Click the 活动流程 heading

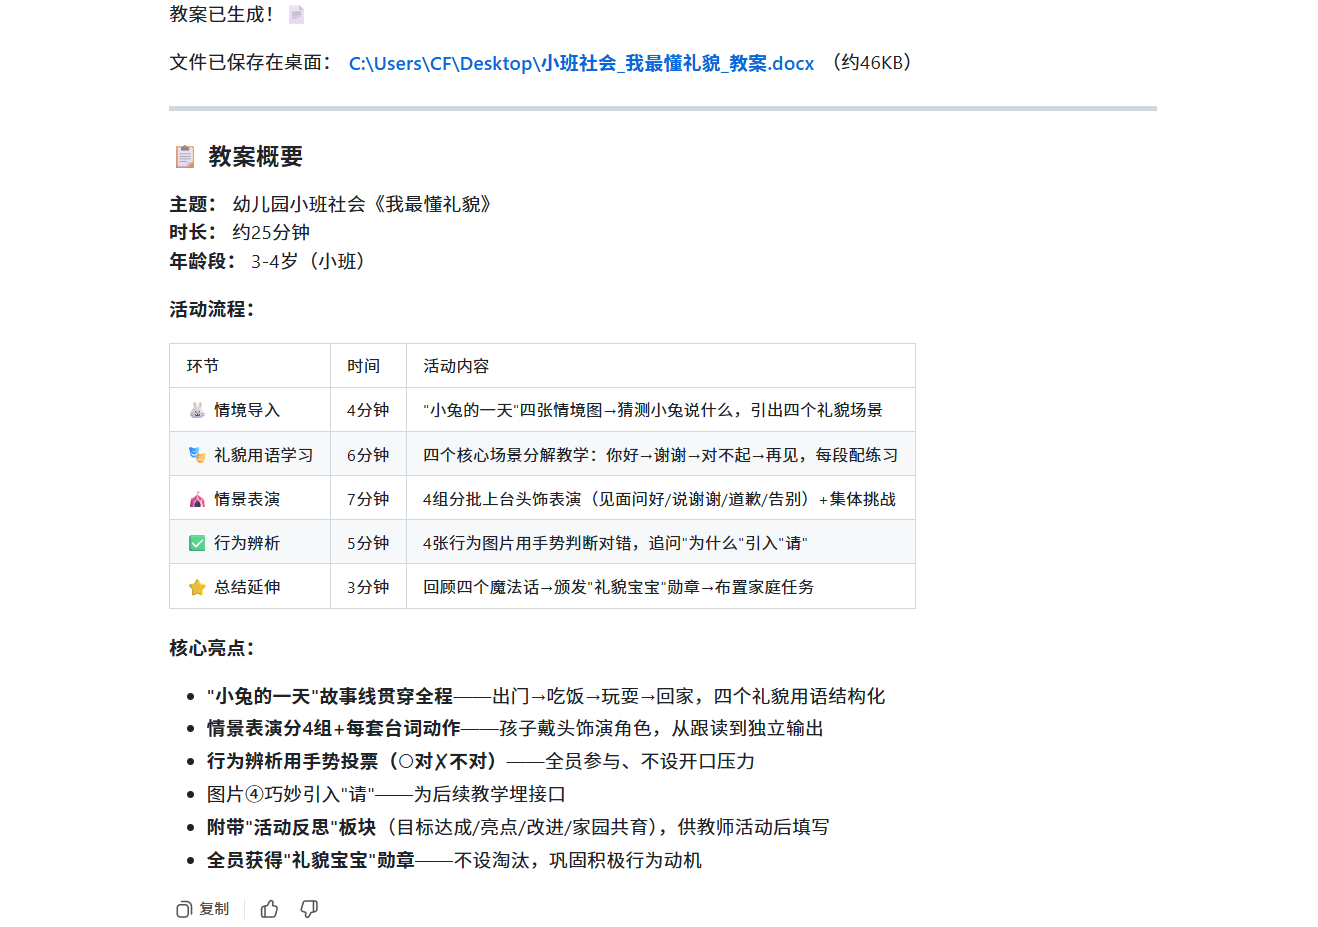coord(212,309)
